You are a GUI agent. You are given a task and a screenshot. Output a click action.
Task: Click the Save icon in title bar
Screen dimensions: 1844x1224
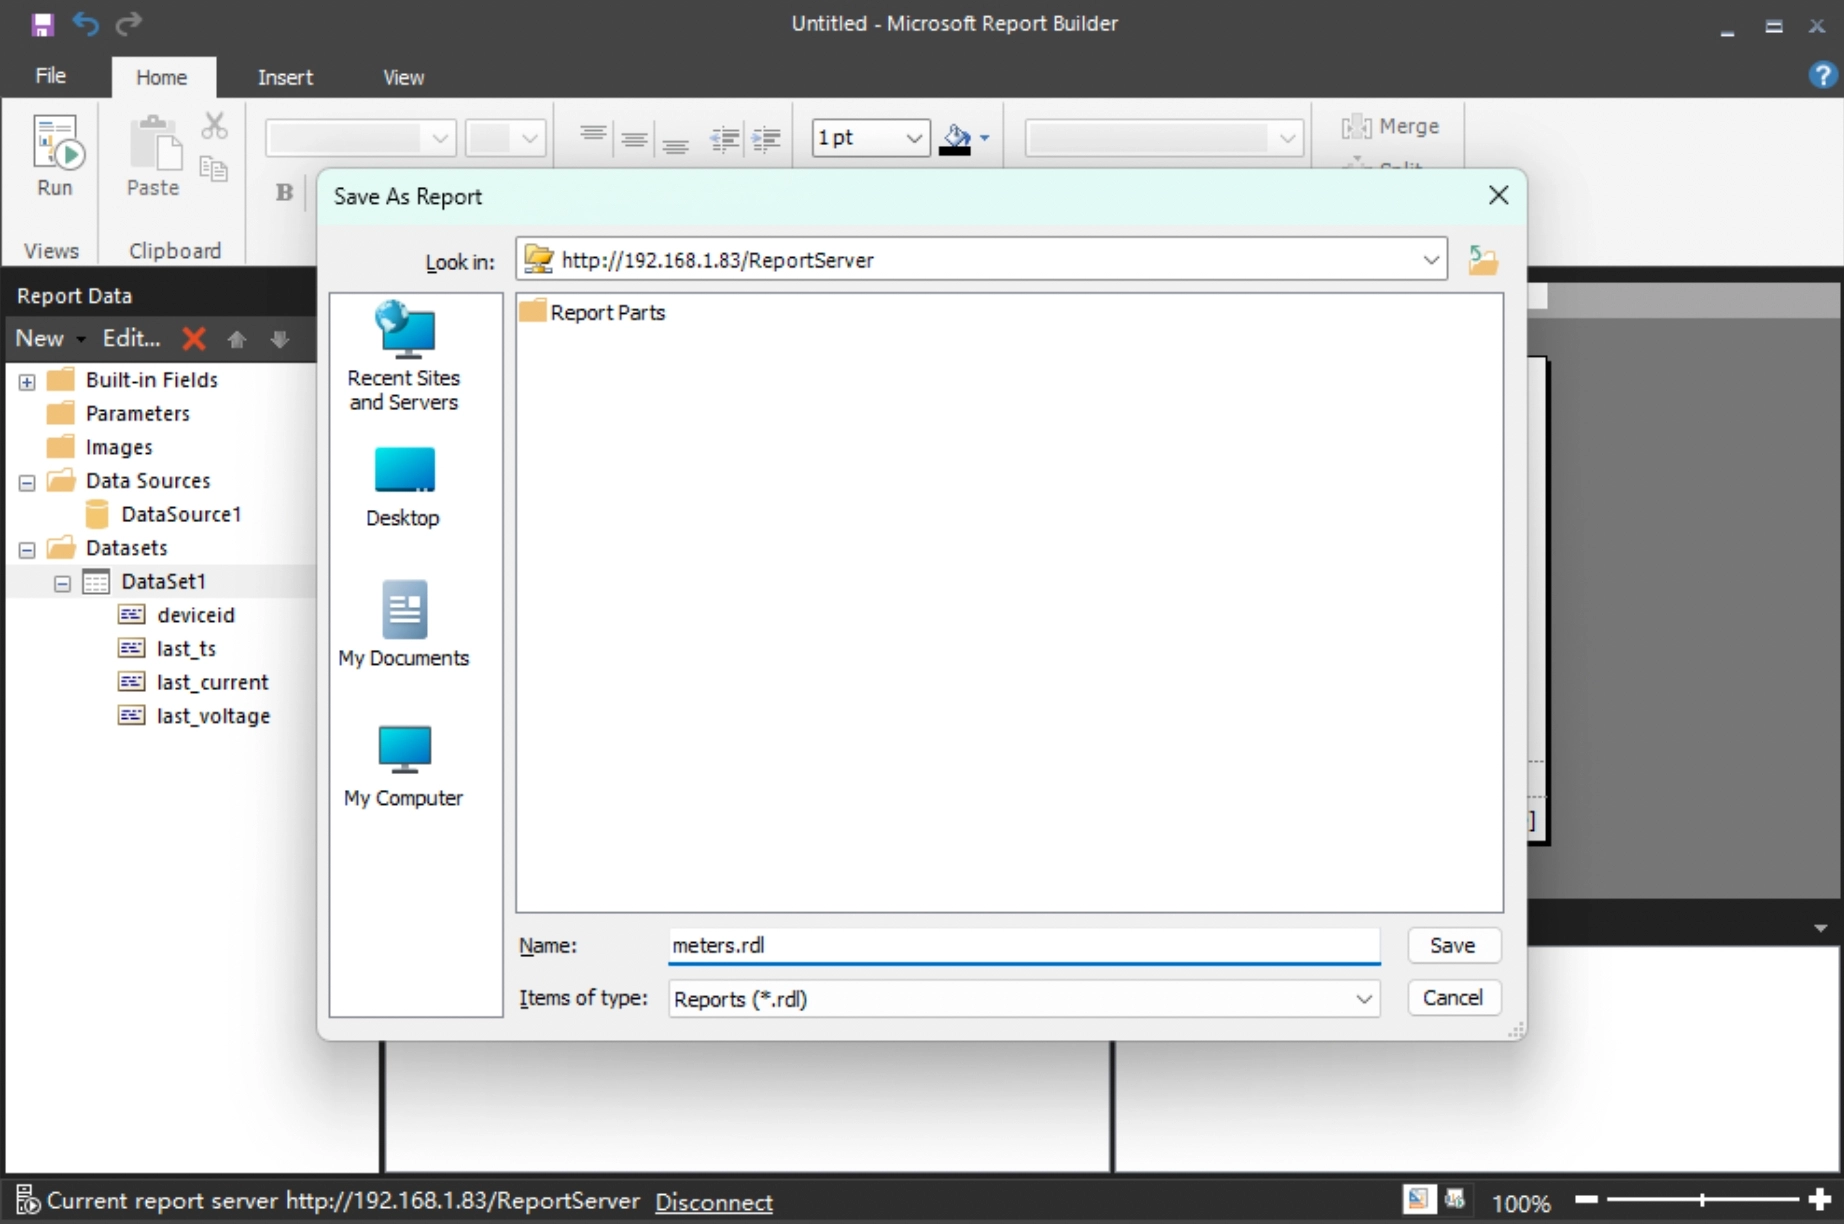click(42, 24)
